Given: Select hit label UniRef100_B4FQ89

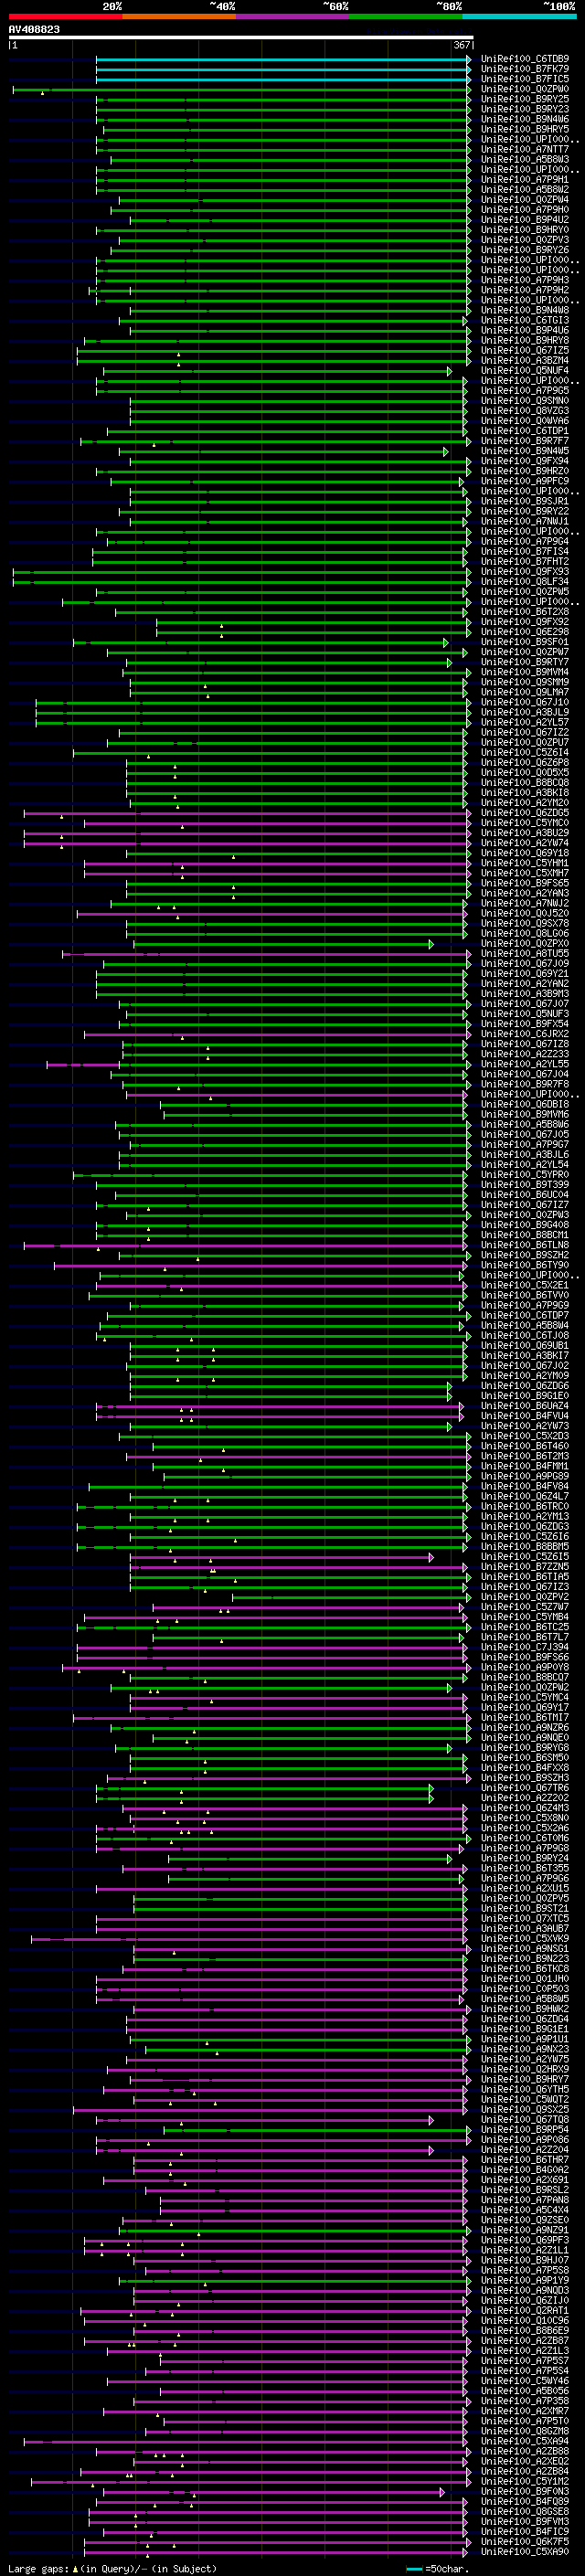Looking at the screenshot, I should [525, 2501].
